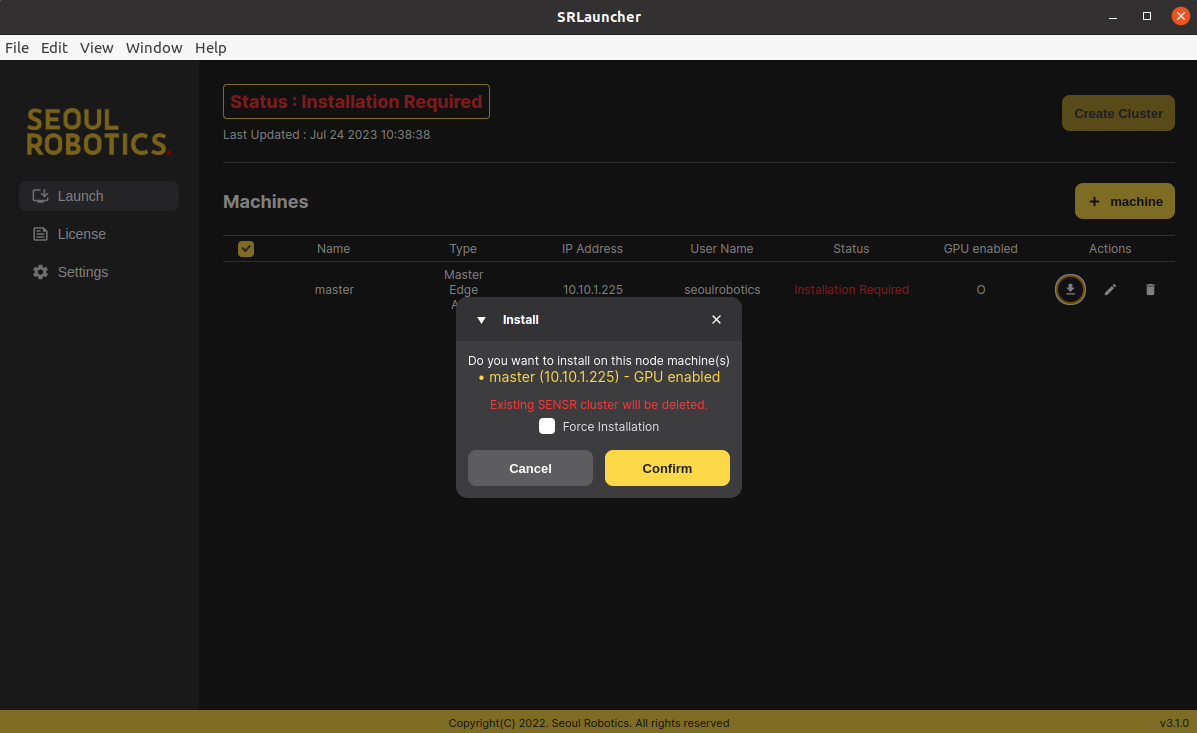
Task: Click the Machines section heading
Action: [266, 202]
